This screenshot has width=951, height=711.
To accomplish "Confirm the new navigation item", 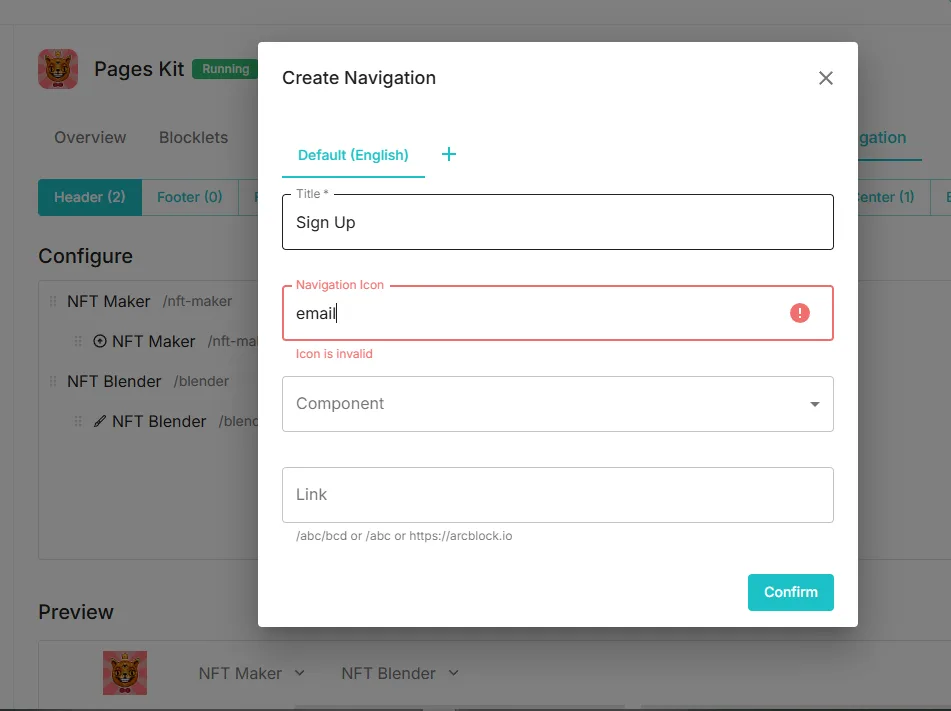I will pos(790,592).
